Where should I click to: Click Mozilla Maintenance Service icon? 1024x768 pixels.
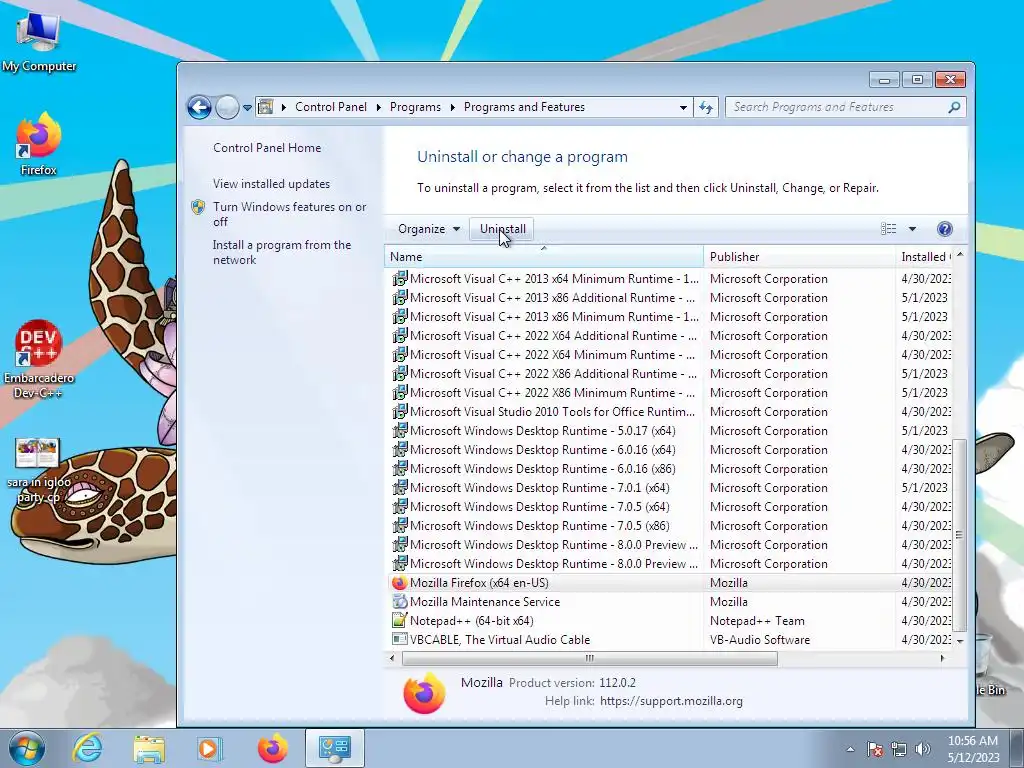coord(399,601)
